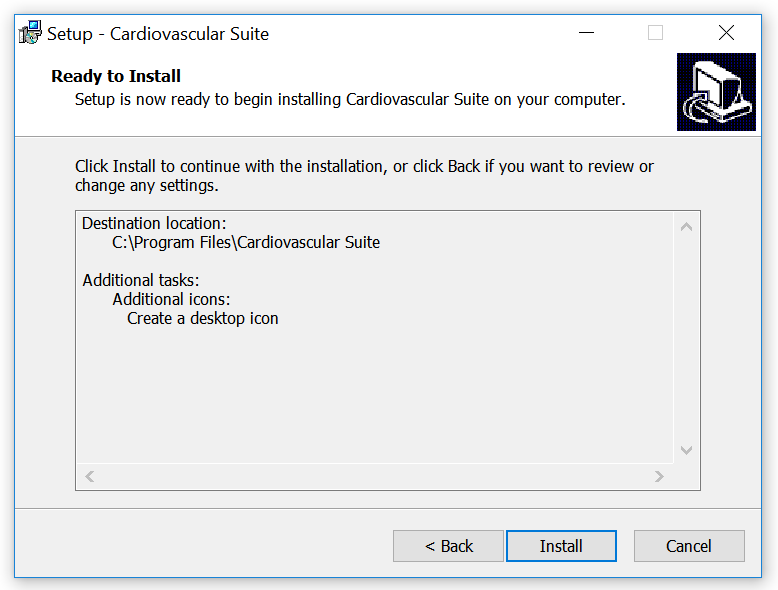Click the summary box scroll down arrow
The height and width of the screenshot is (590, 778).
pos(687,450)
